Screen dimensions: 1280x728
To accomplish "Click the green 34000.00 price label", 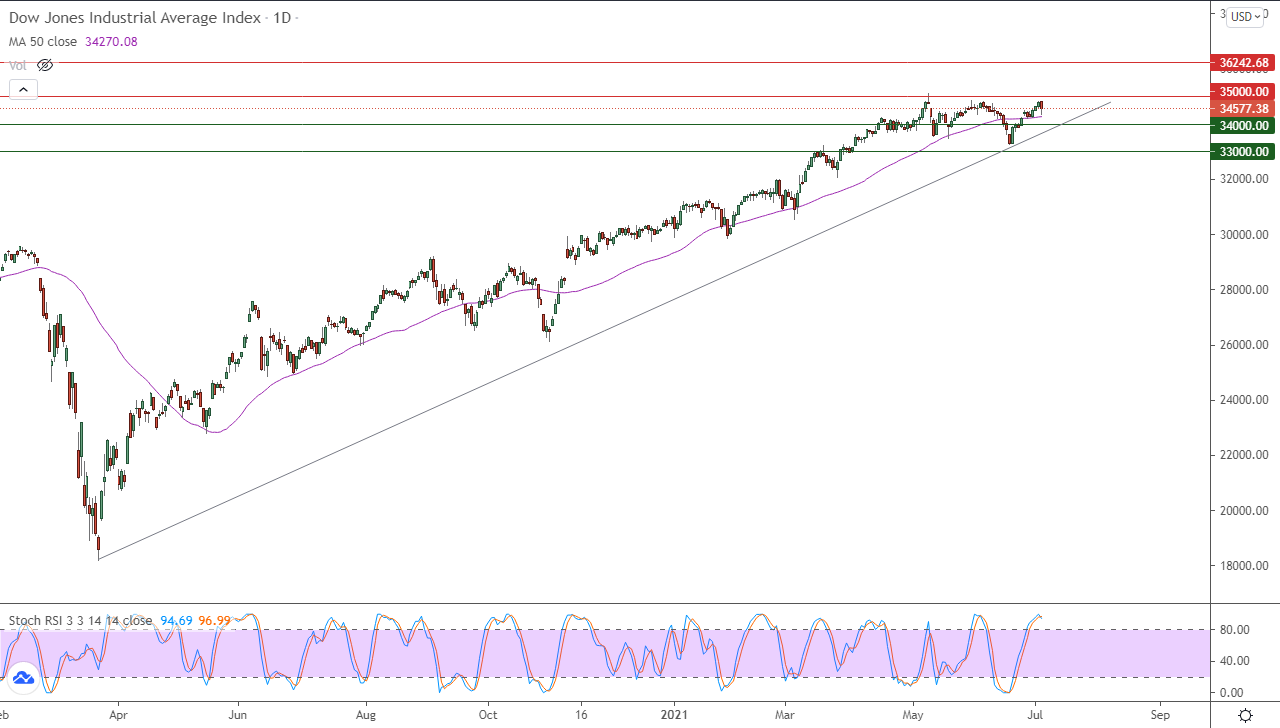I will click(x=1244, y=126).
